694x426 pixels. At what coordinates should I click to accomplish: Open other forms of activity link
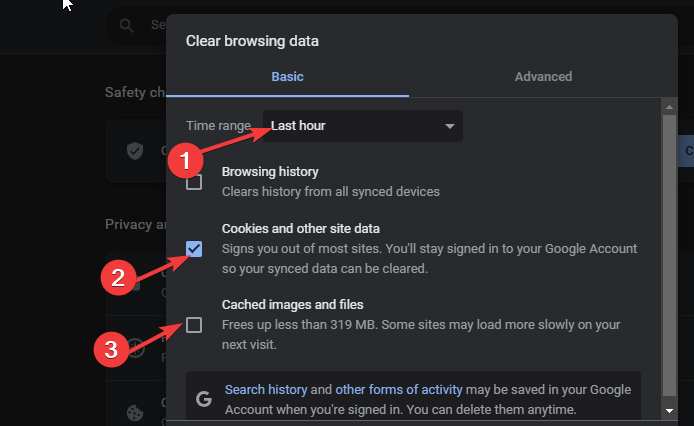click(x=399, y=390)
